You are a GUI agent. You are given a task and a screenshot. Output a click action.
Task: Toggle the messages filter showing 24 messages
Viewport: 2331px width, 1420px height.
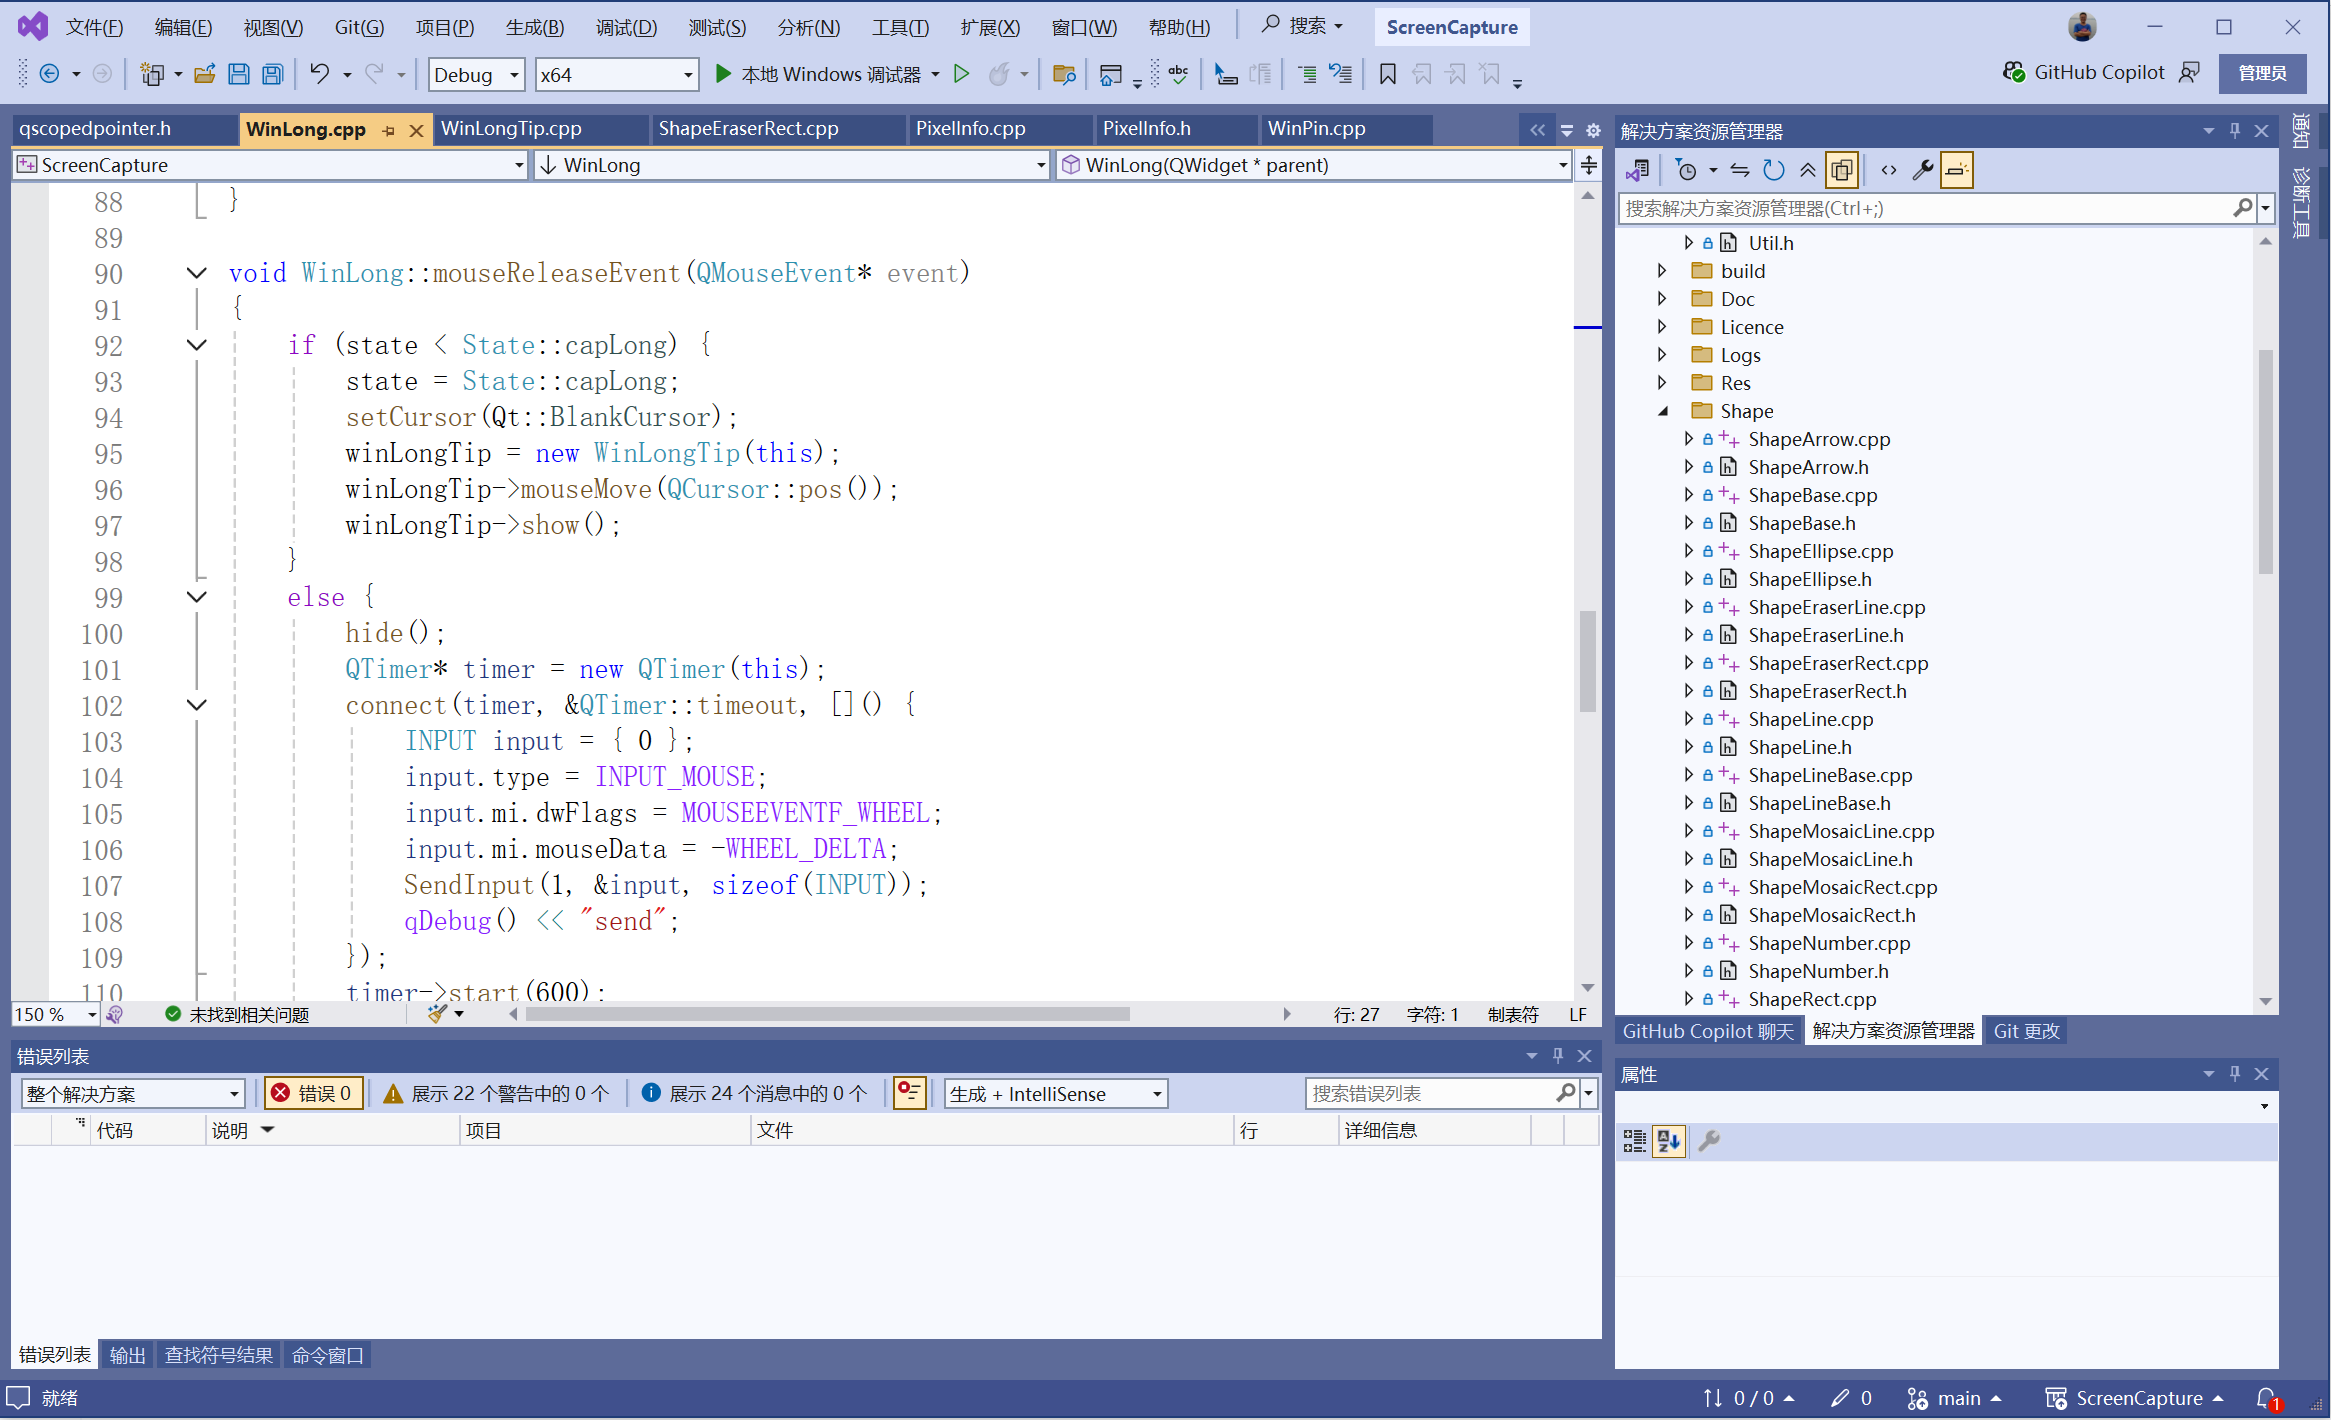tap(754, 1093)
